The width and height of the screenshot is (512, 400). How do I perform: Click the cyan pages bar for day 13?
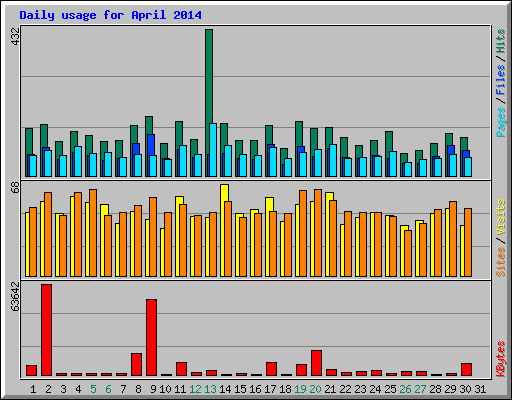click(213, 150)
